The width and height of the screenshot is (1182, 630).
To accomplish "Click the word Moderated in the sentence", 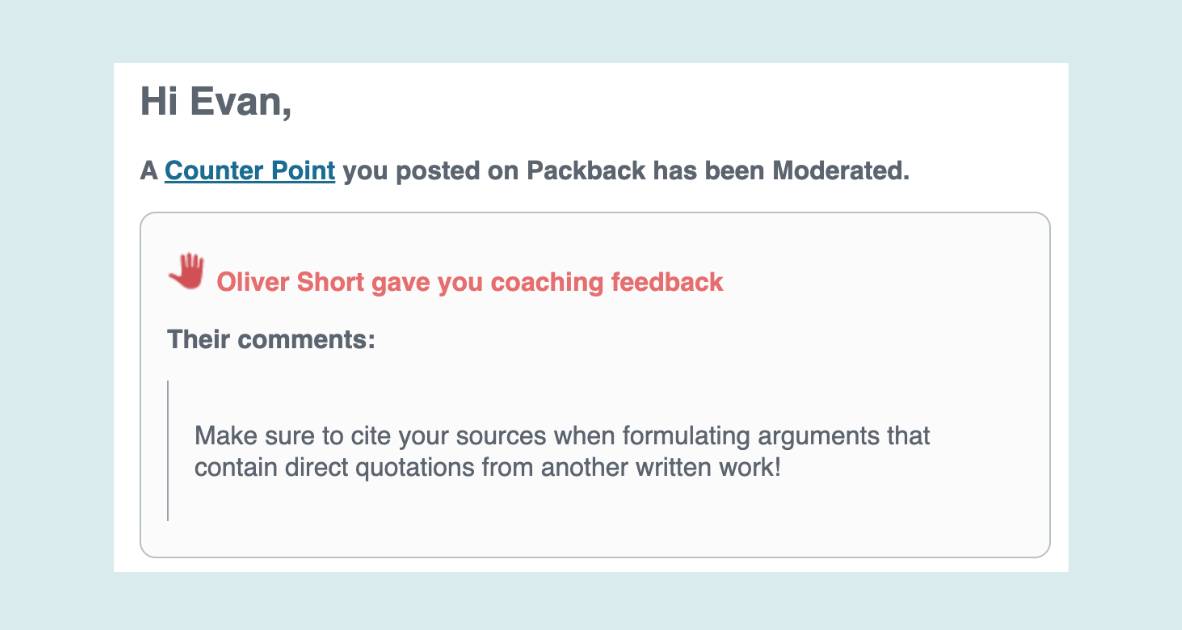I will (841, 171).
